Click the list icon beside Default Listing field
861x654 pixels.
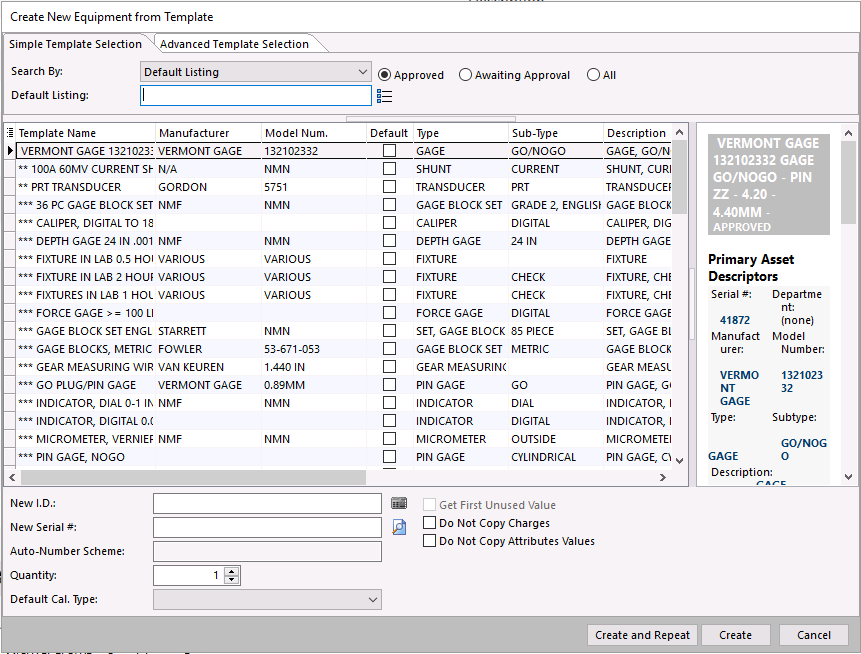385,96
